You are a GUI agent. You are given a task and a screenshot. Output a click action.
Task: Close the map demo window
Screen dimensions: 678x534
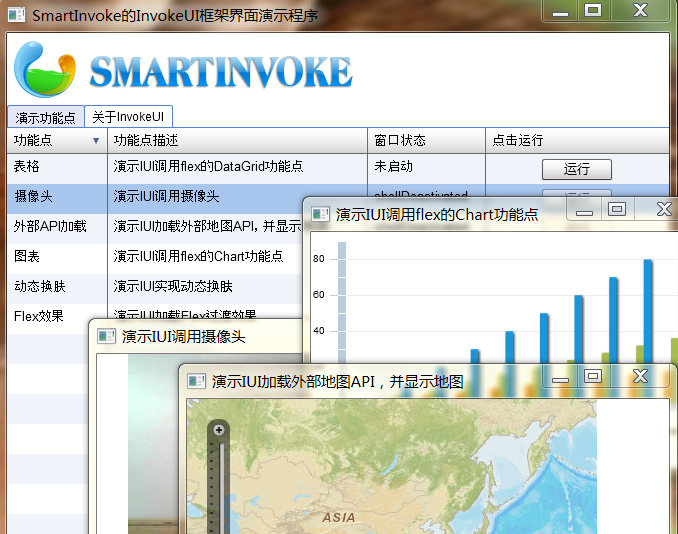pos(640,377)
